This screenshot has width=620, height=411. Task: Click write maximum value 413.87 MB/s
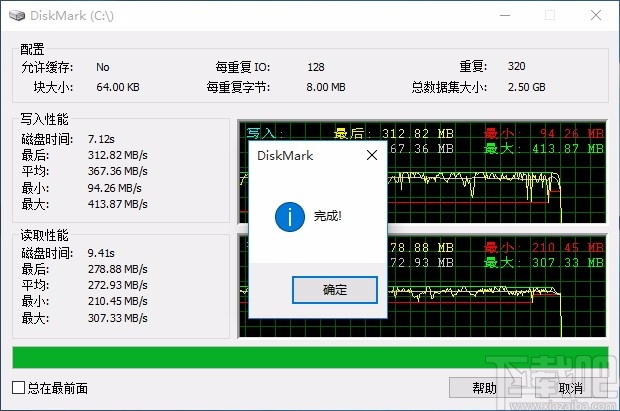pos(117,204)
